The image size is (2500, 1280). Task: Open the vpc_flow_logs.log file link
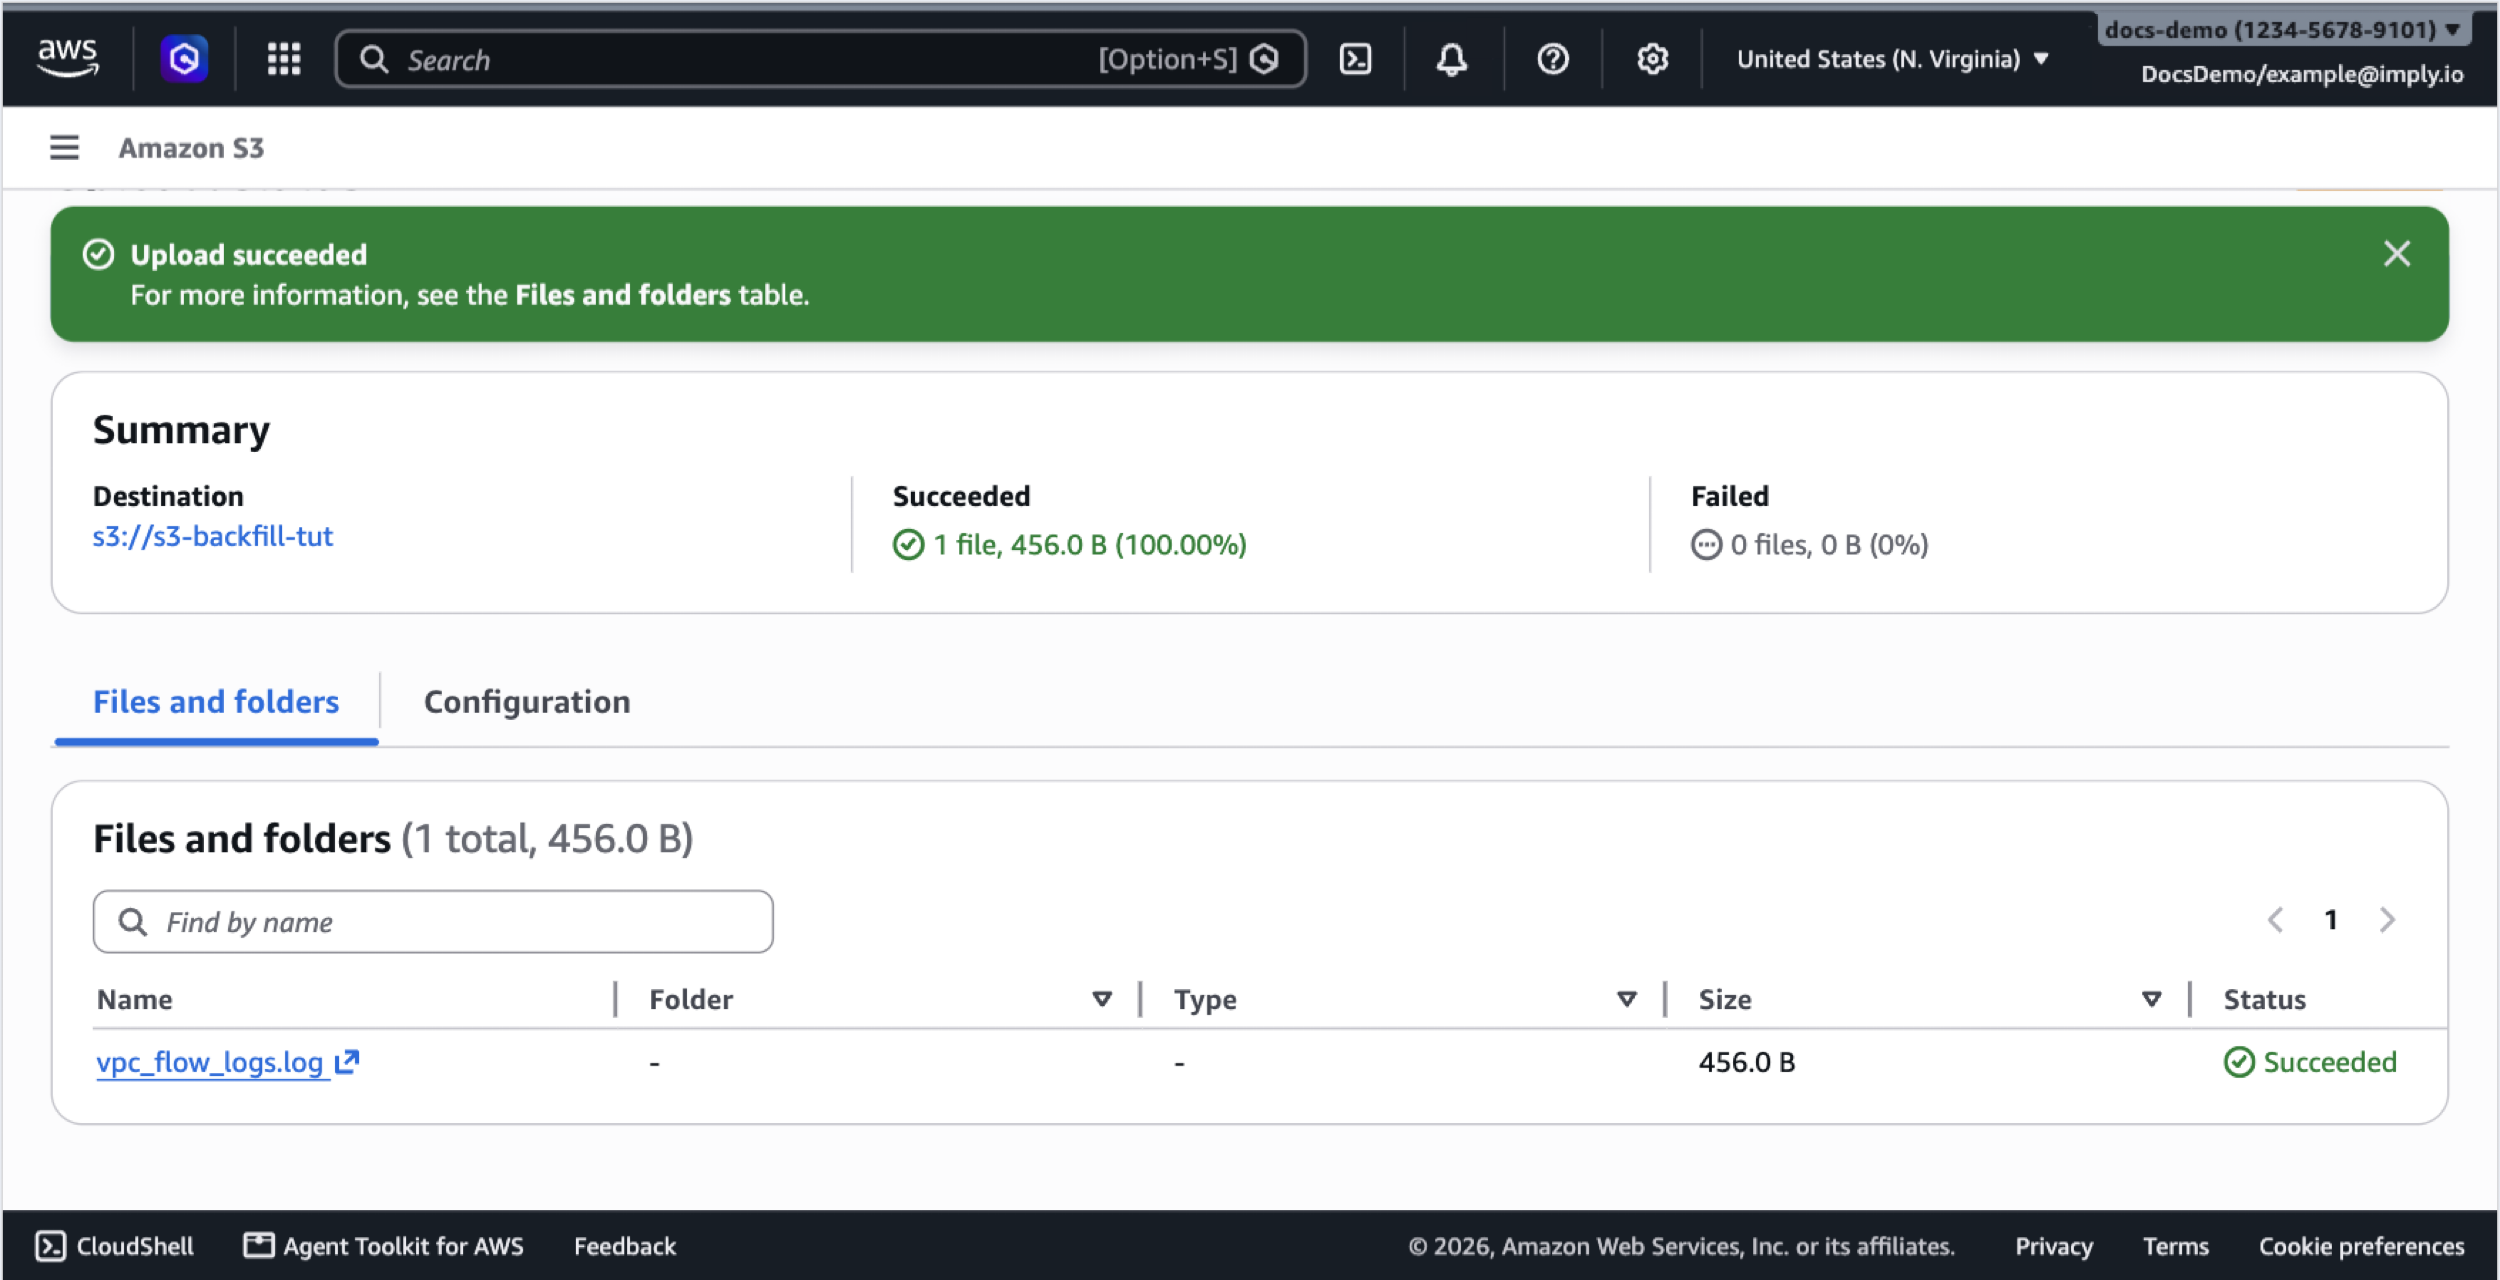[210, 1062]
